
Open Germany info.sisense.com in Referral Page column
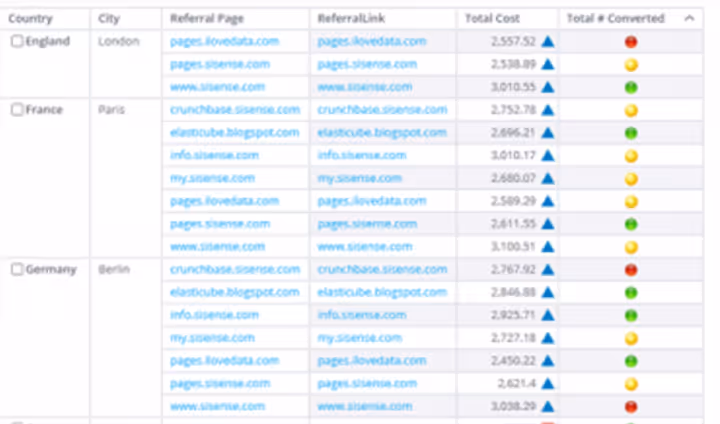point(214,315)
